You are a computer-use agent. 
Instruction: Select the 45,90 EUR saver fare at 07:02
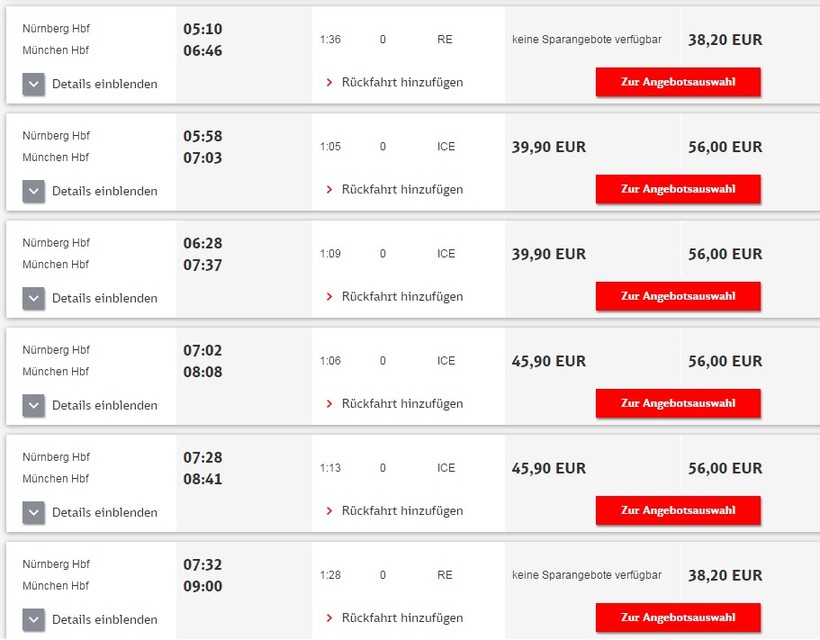click(x=549, y=361)
